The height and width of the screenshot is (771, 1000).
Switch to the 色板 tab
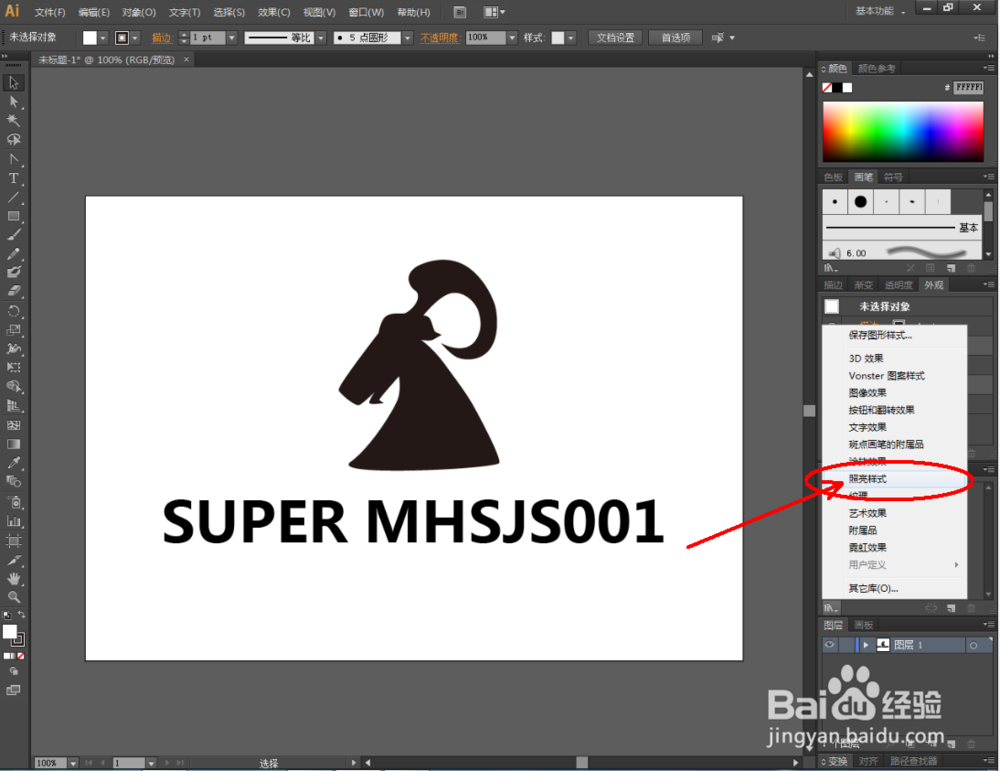833,177
